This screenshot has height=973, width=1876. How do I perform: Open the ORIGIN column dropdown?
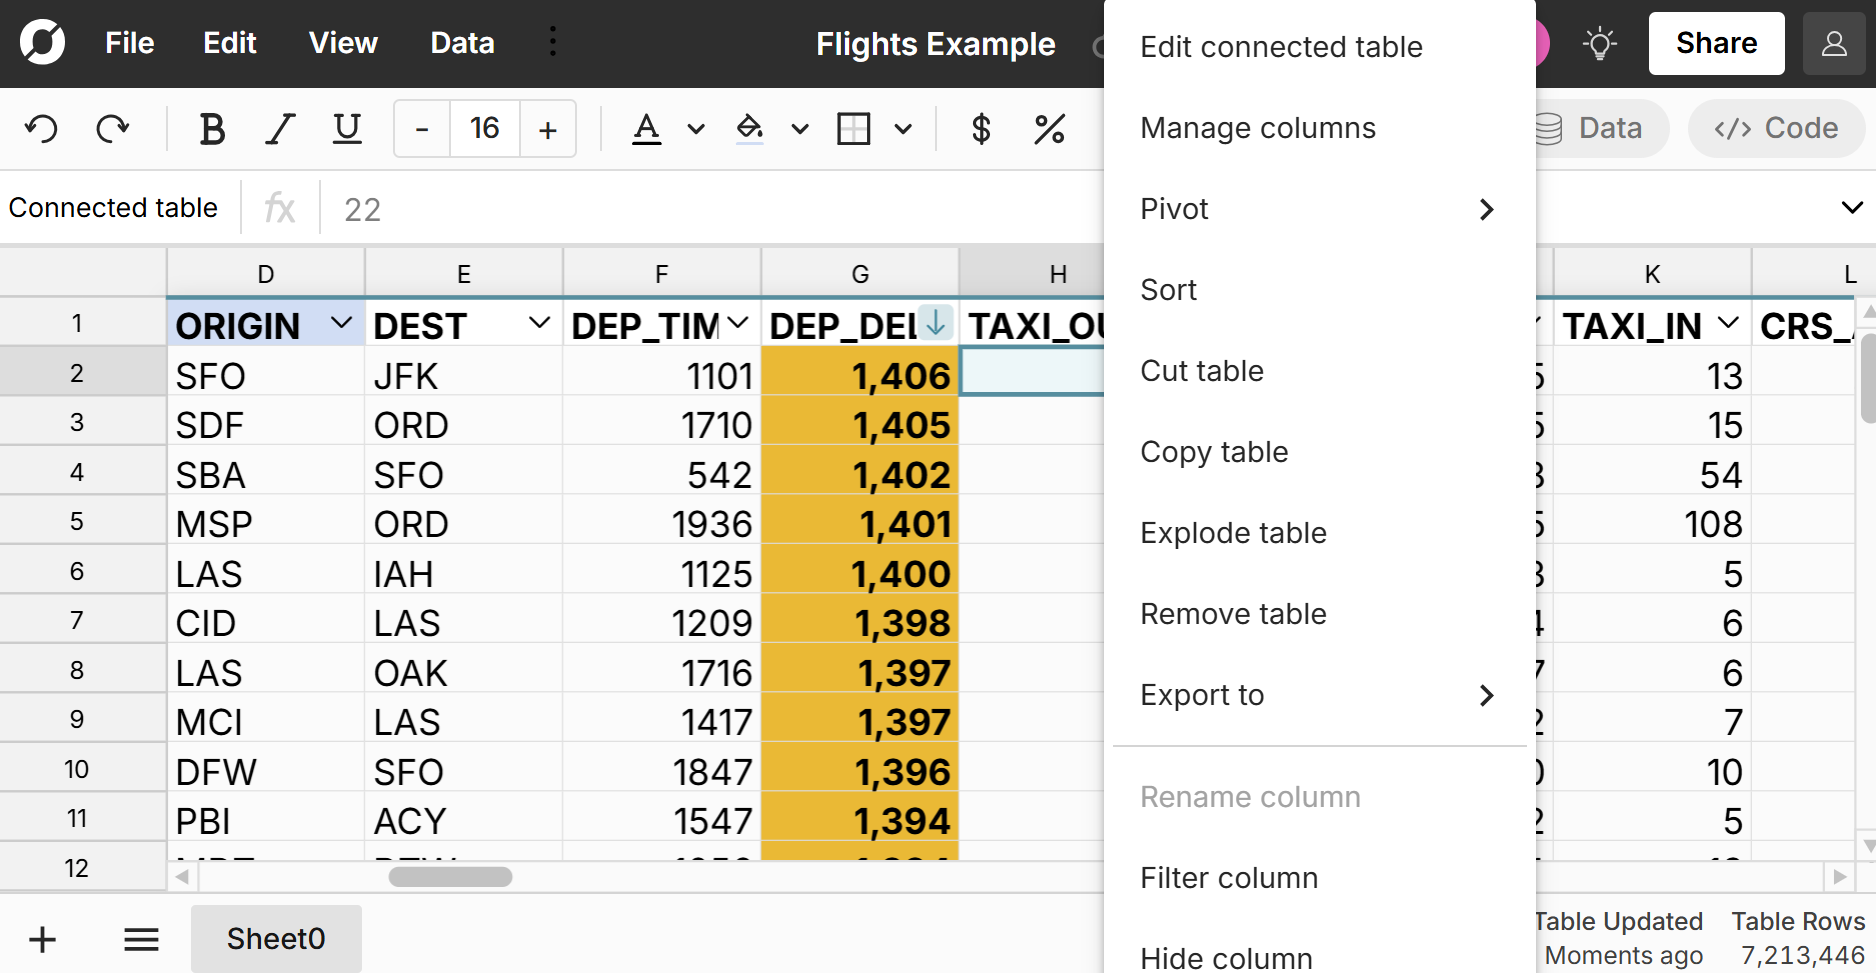click(341, 323)
